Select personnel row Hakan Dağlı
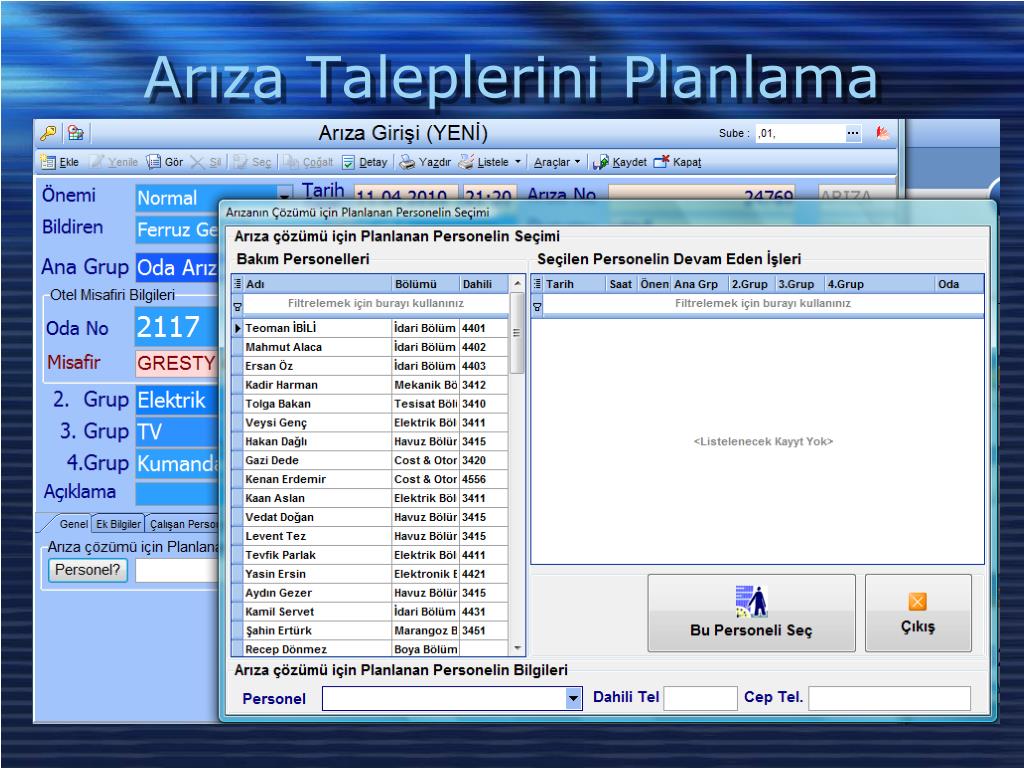 tap(370, 442)
